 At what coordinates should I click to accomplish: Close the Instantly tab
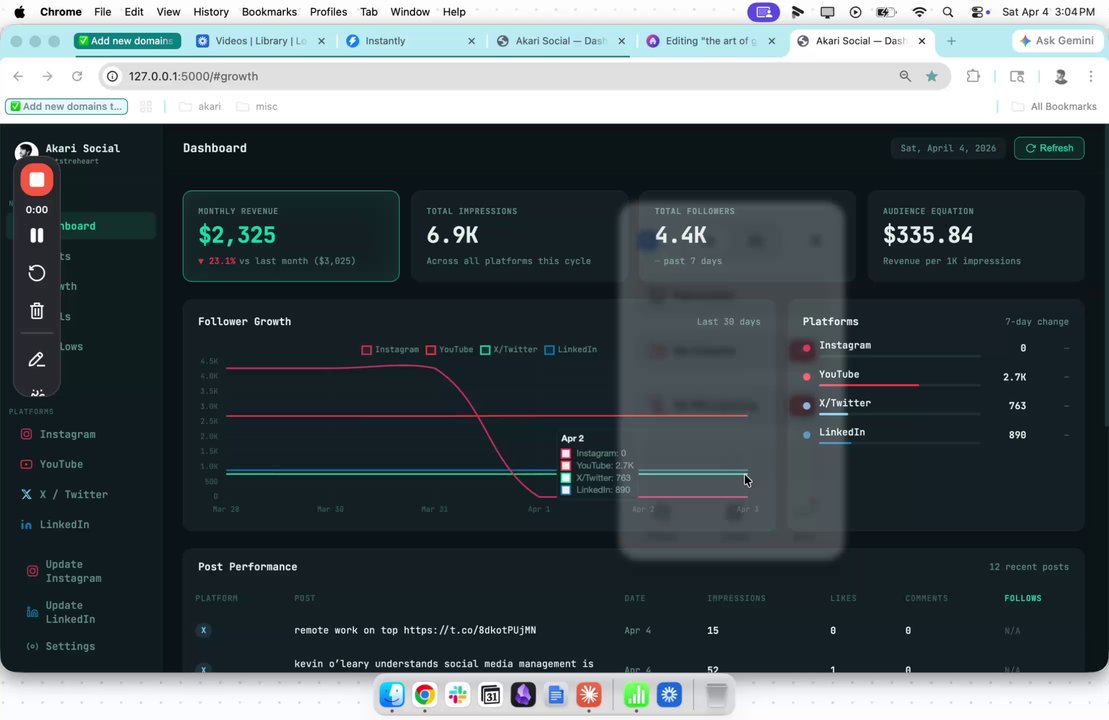click(x=472, y=41)
